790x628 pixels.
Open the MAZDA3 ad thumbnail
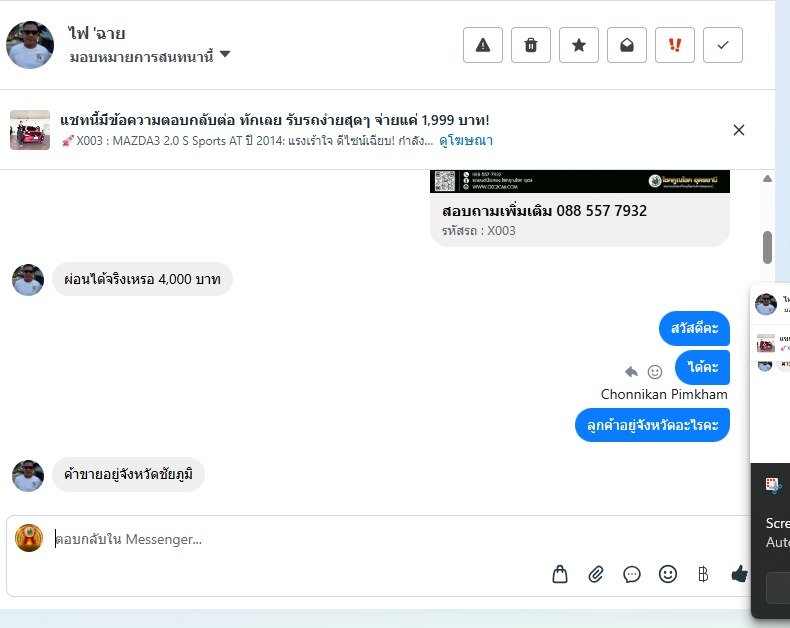[x=30, y=130]
